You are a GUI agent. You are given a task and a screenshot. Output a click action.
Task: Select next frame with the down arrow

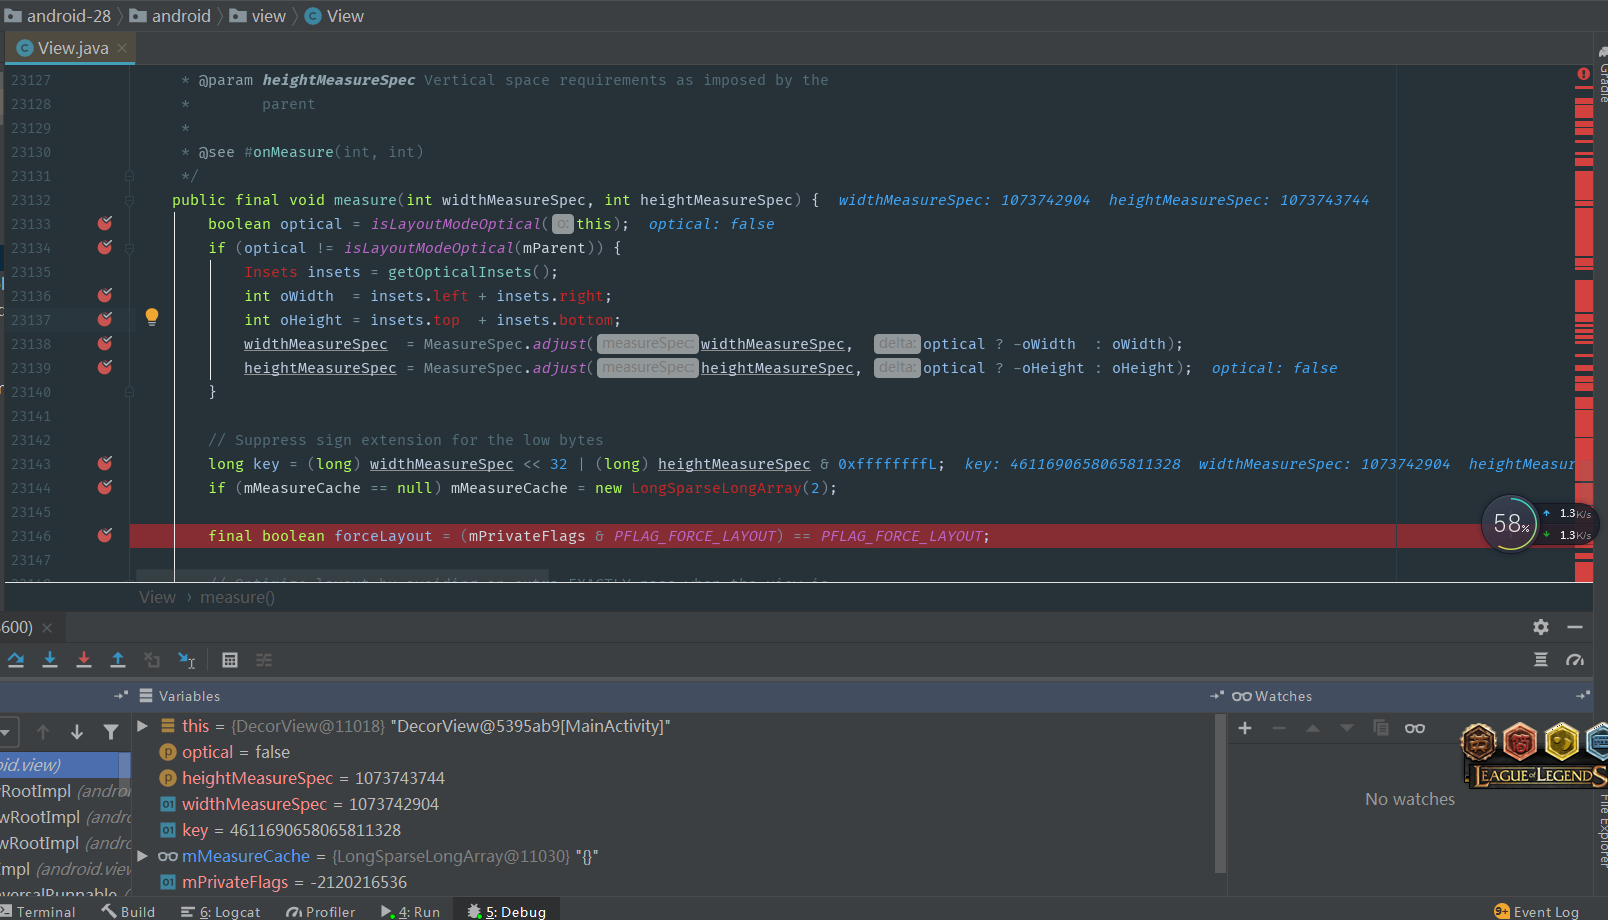pyautogui.click(x=77, y=732)
